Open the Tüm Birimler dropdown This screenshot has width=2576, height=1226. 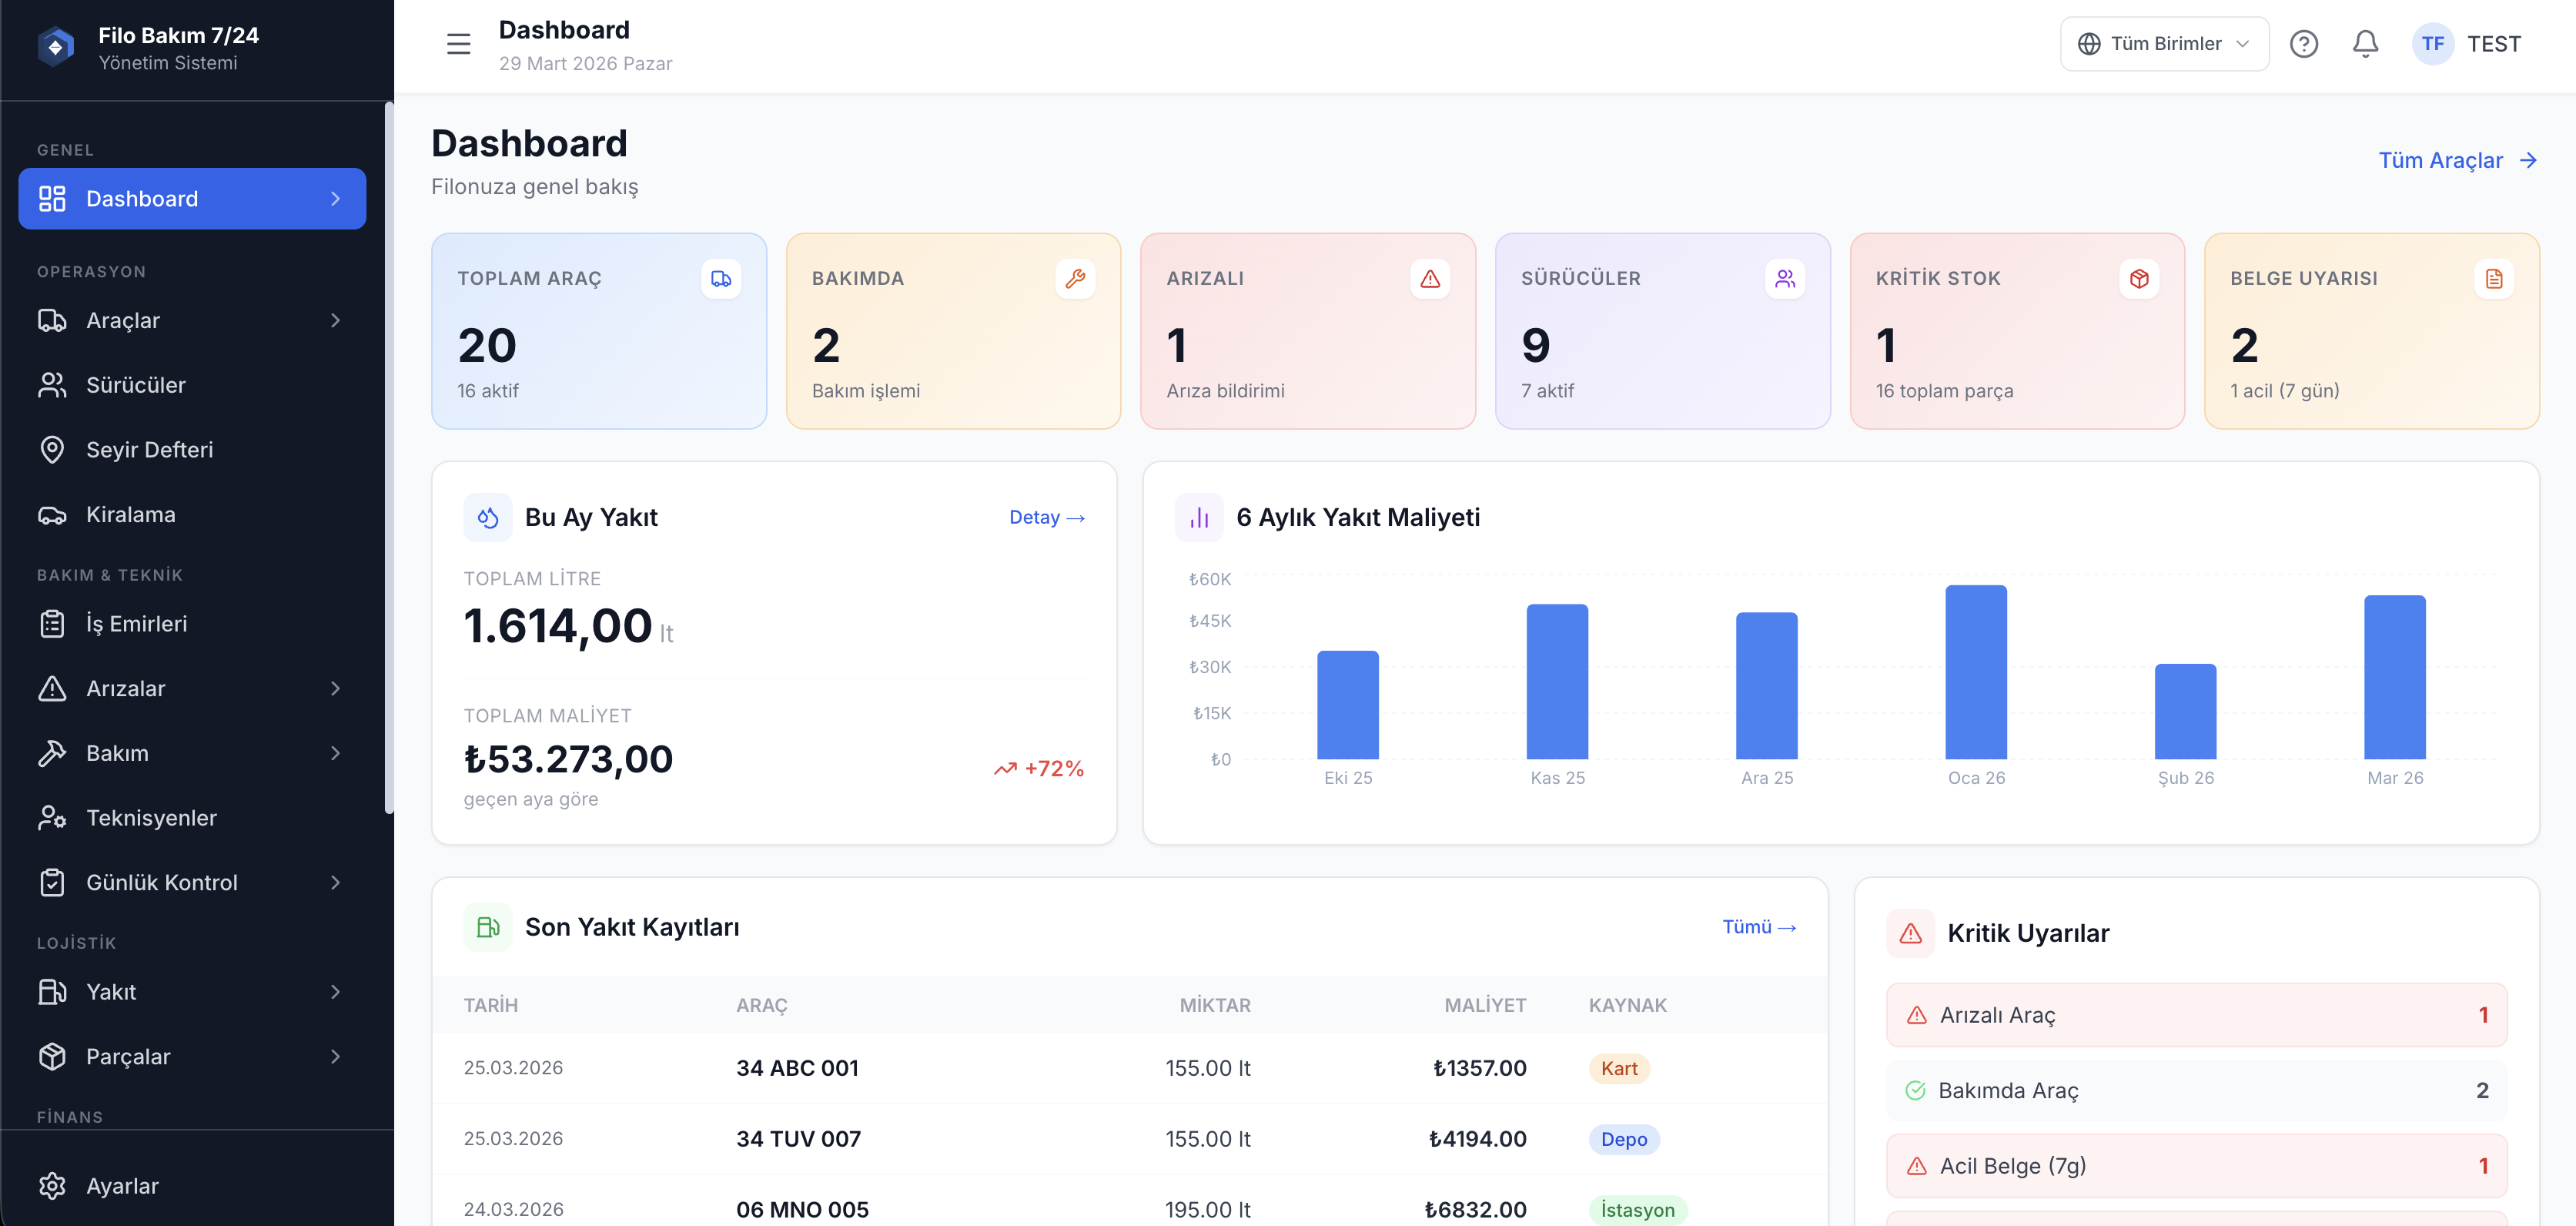click(x=2163, y=43)
